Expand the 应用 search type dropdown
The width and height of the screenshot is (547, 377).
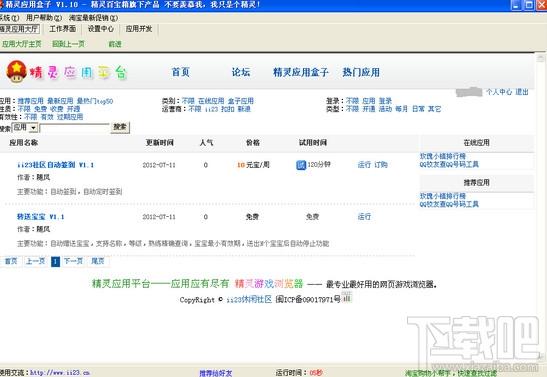click(33, 128)
